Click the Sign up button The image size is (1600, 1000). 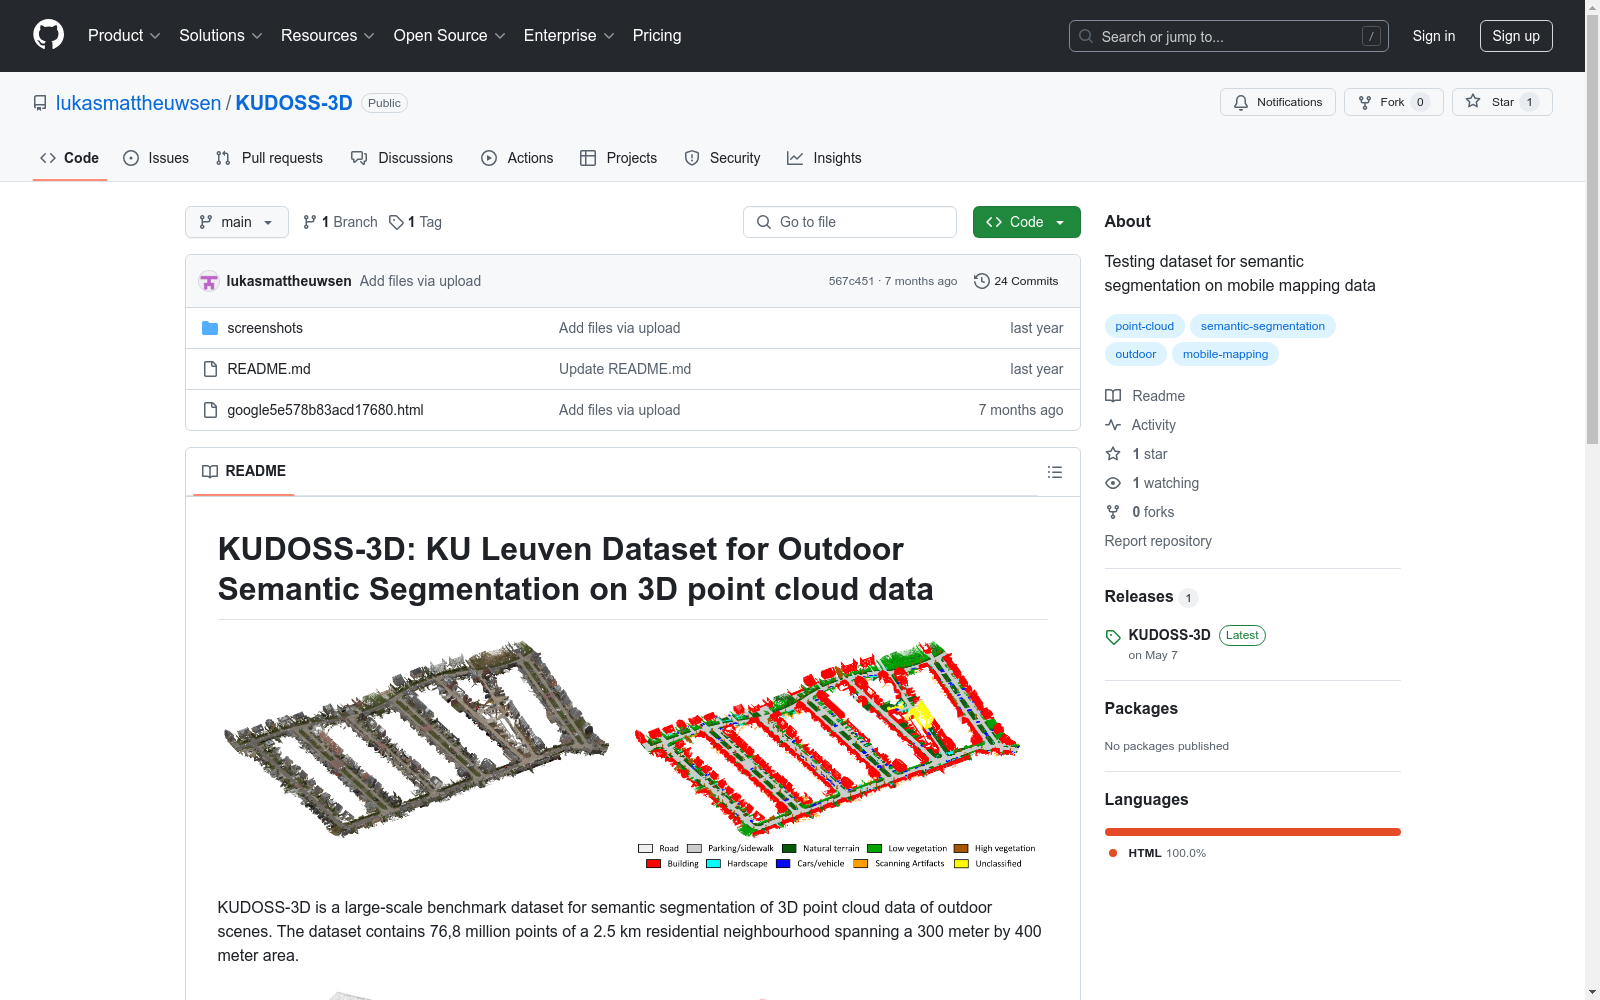(x=1516, y=36)
